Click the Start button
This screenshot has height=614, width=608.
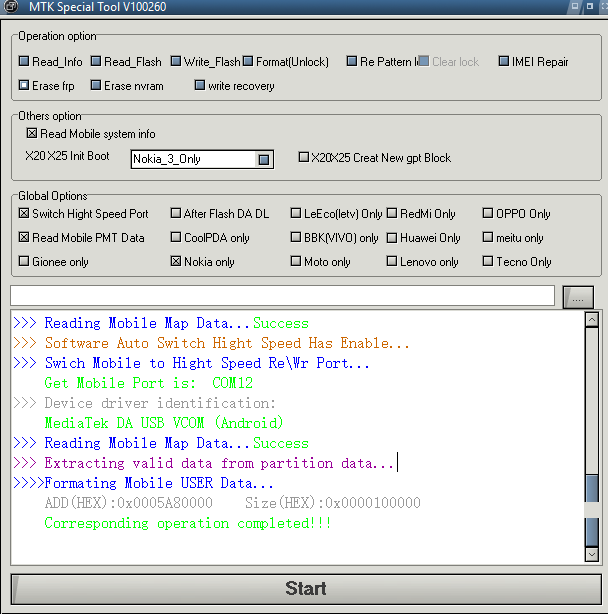tap(306, 589)
